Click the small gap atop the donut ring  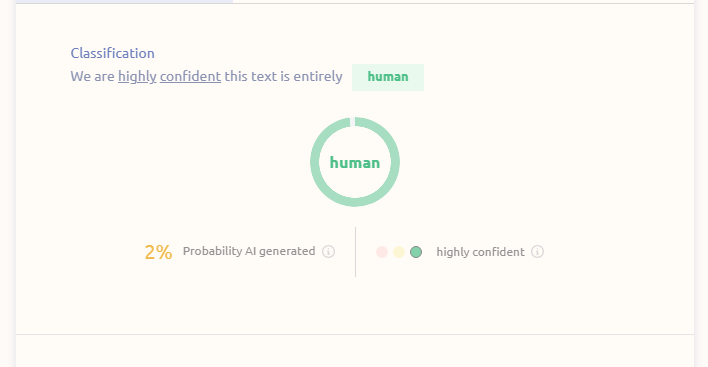click(353, 121)
